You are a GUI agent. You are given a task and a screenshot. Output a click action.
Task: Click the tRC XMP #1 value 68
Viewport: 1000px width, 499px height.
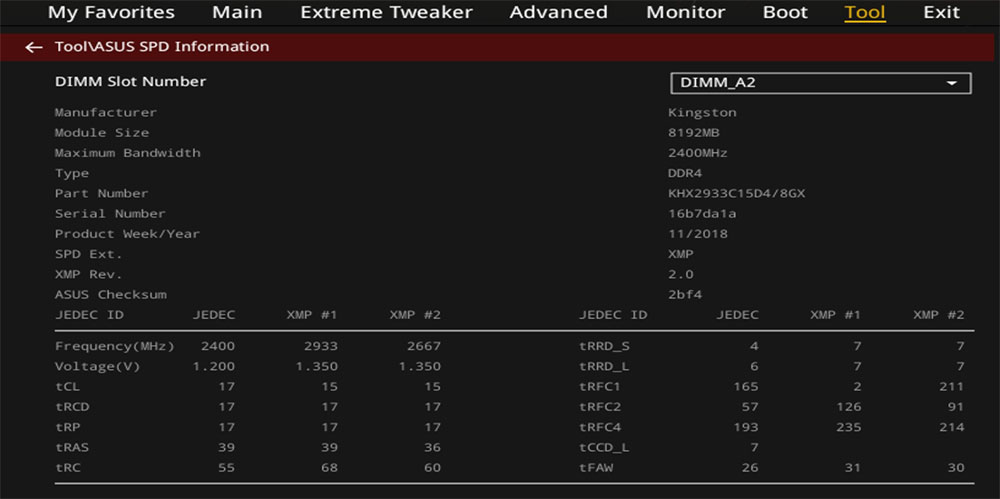click(x=329, y=468)
